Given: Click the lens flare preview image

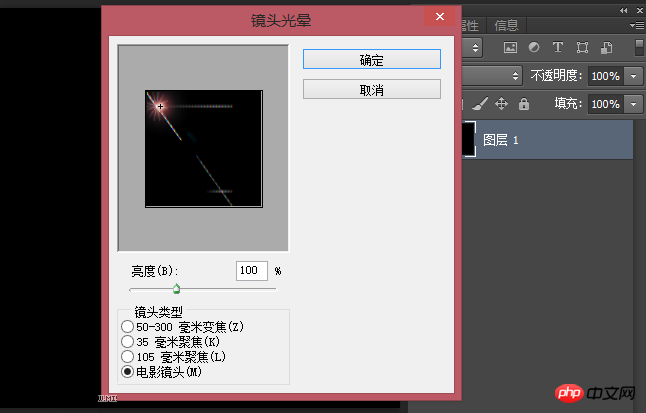Looking at the screenshot, I should tap(204, 148).
